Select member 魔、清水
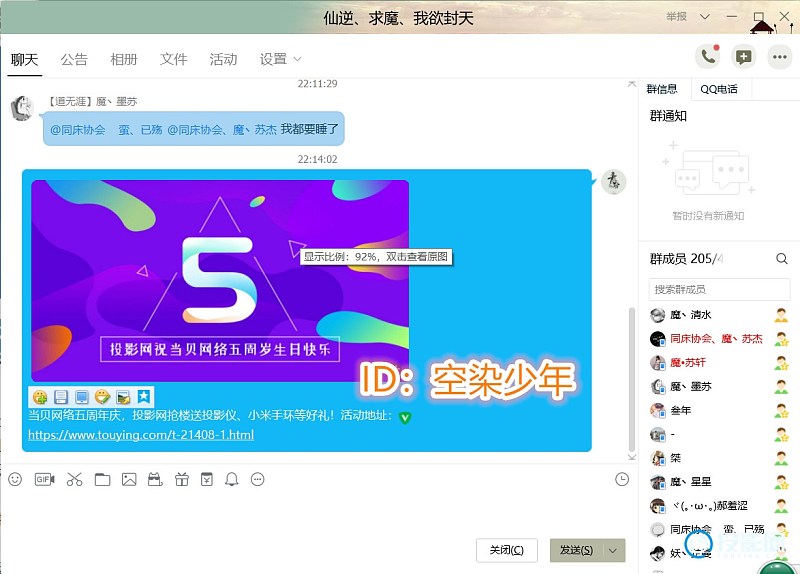The image size is (800, 574). 719,315
